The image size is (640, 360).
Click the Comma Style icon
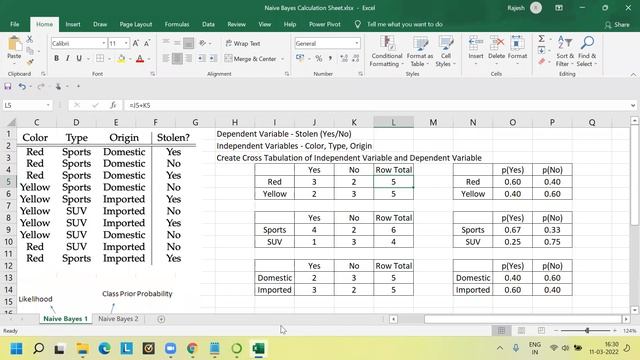tap(330, 59)
